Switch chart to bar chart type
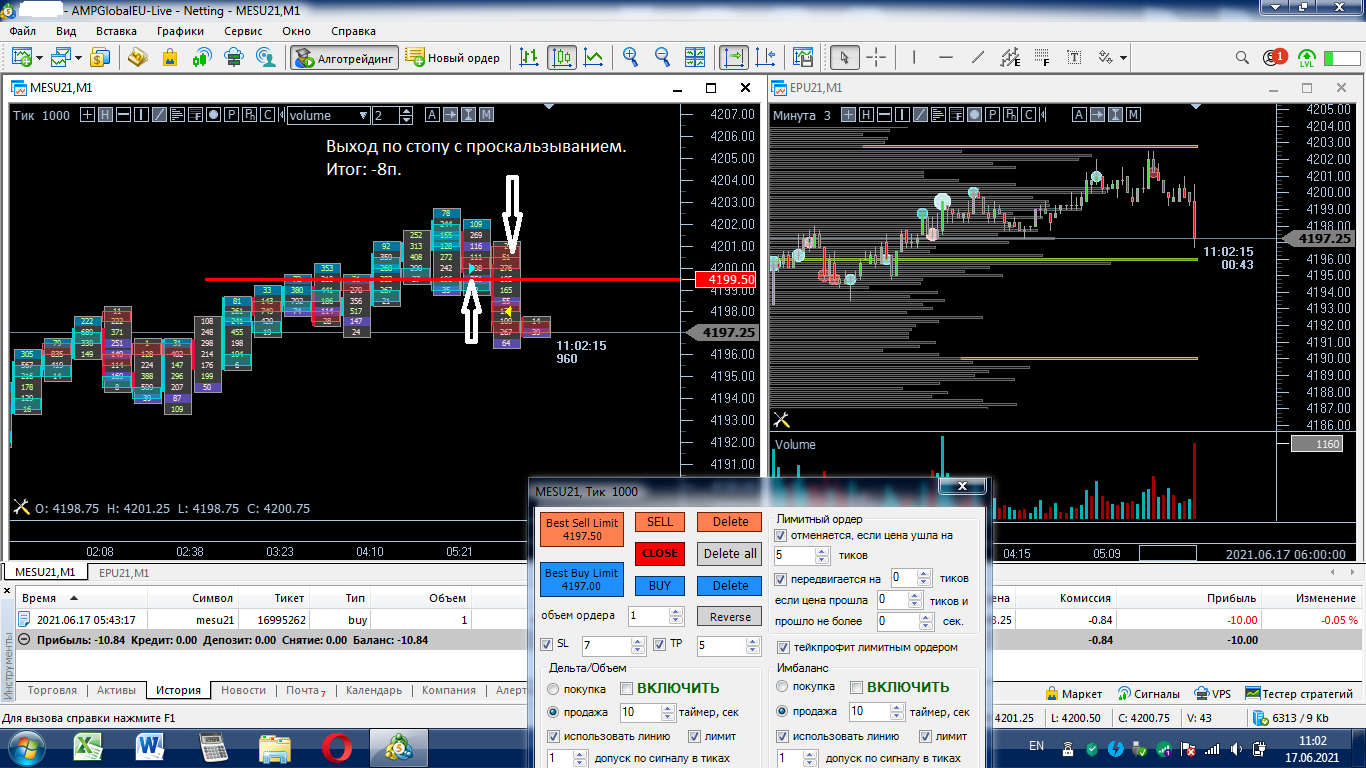Screen dimensions: 1366x768 click(x=529, y=57)
